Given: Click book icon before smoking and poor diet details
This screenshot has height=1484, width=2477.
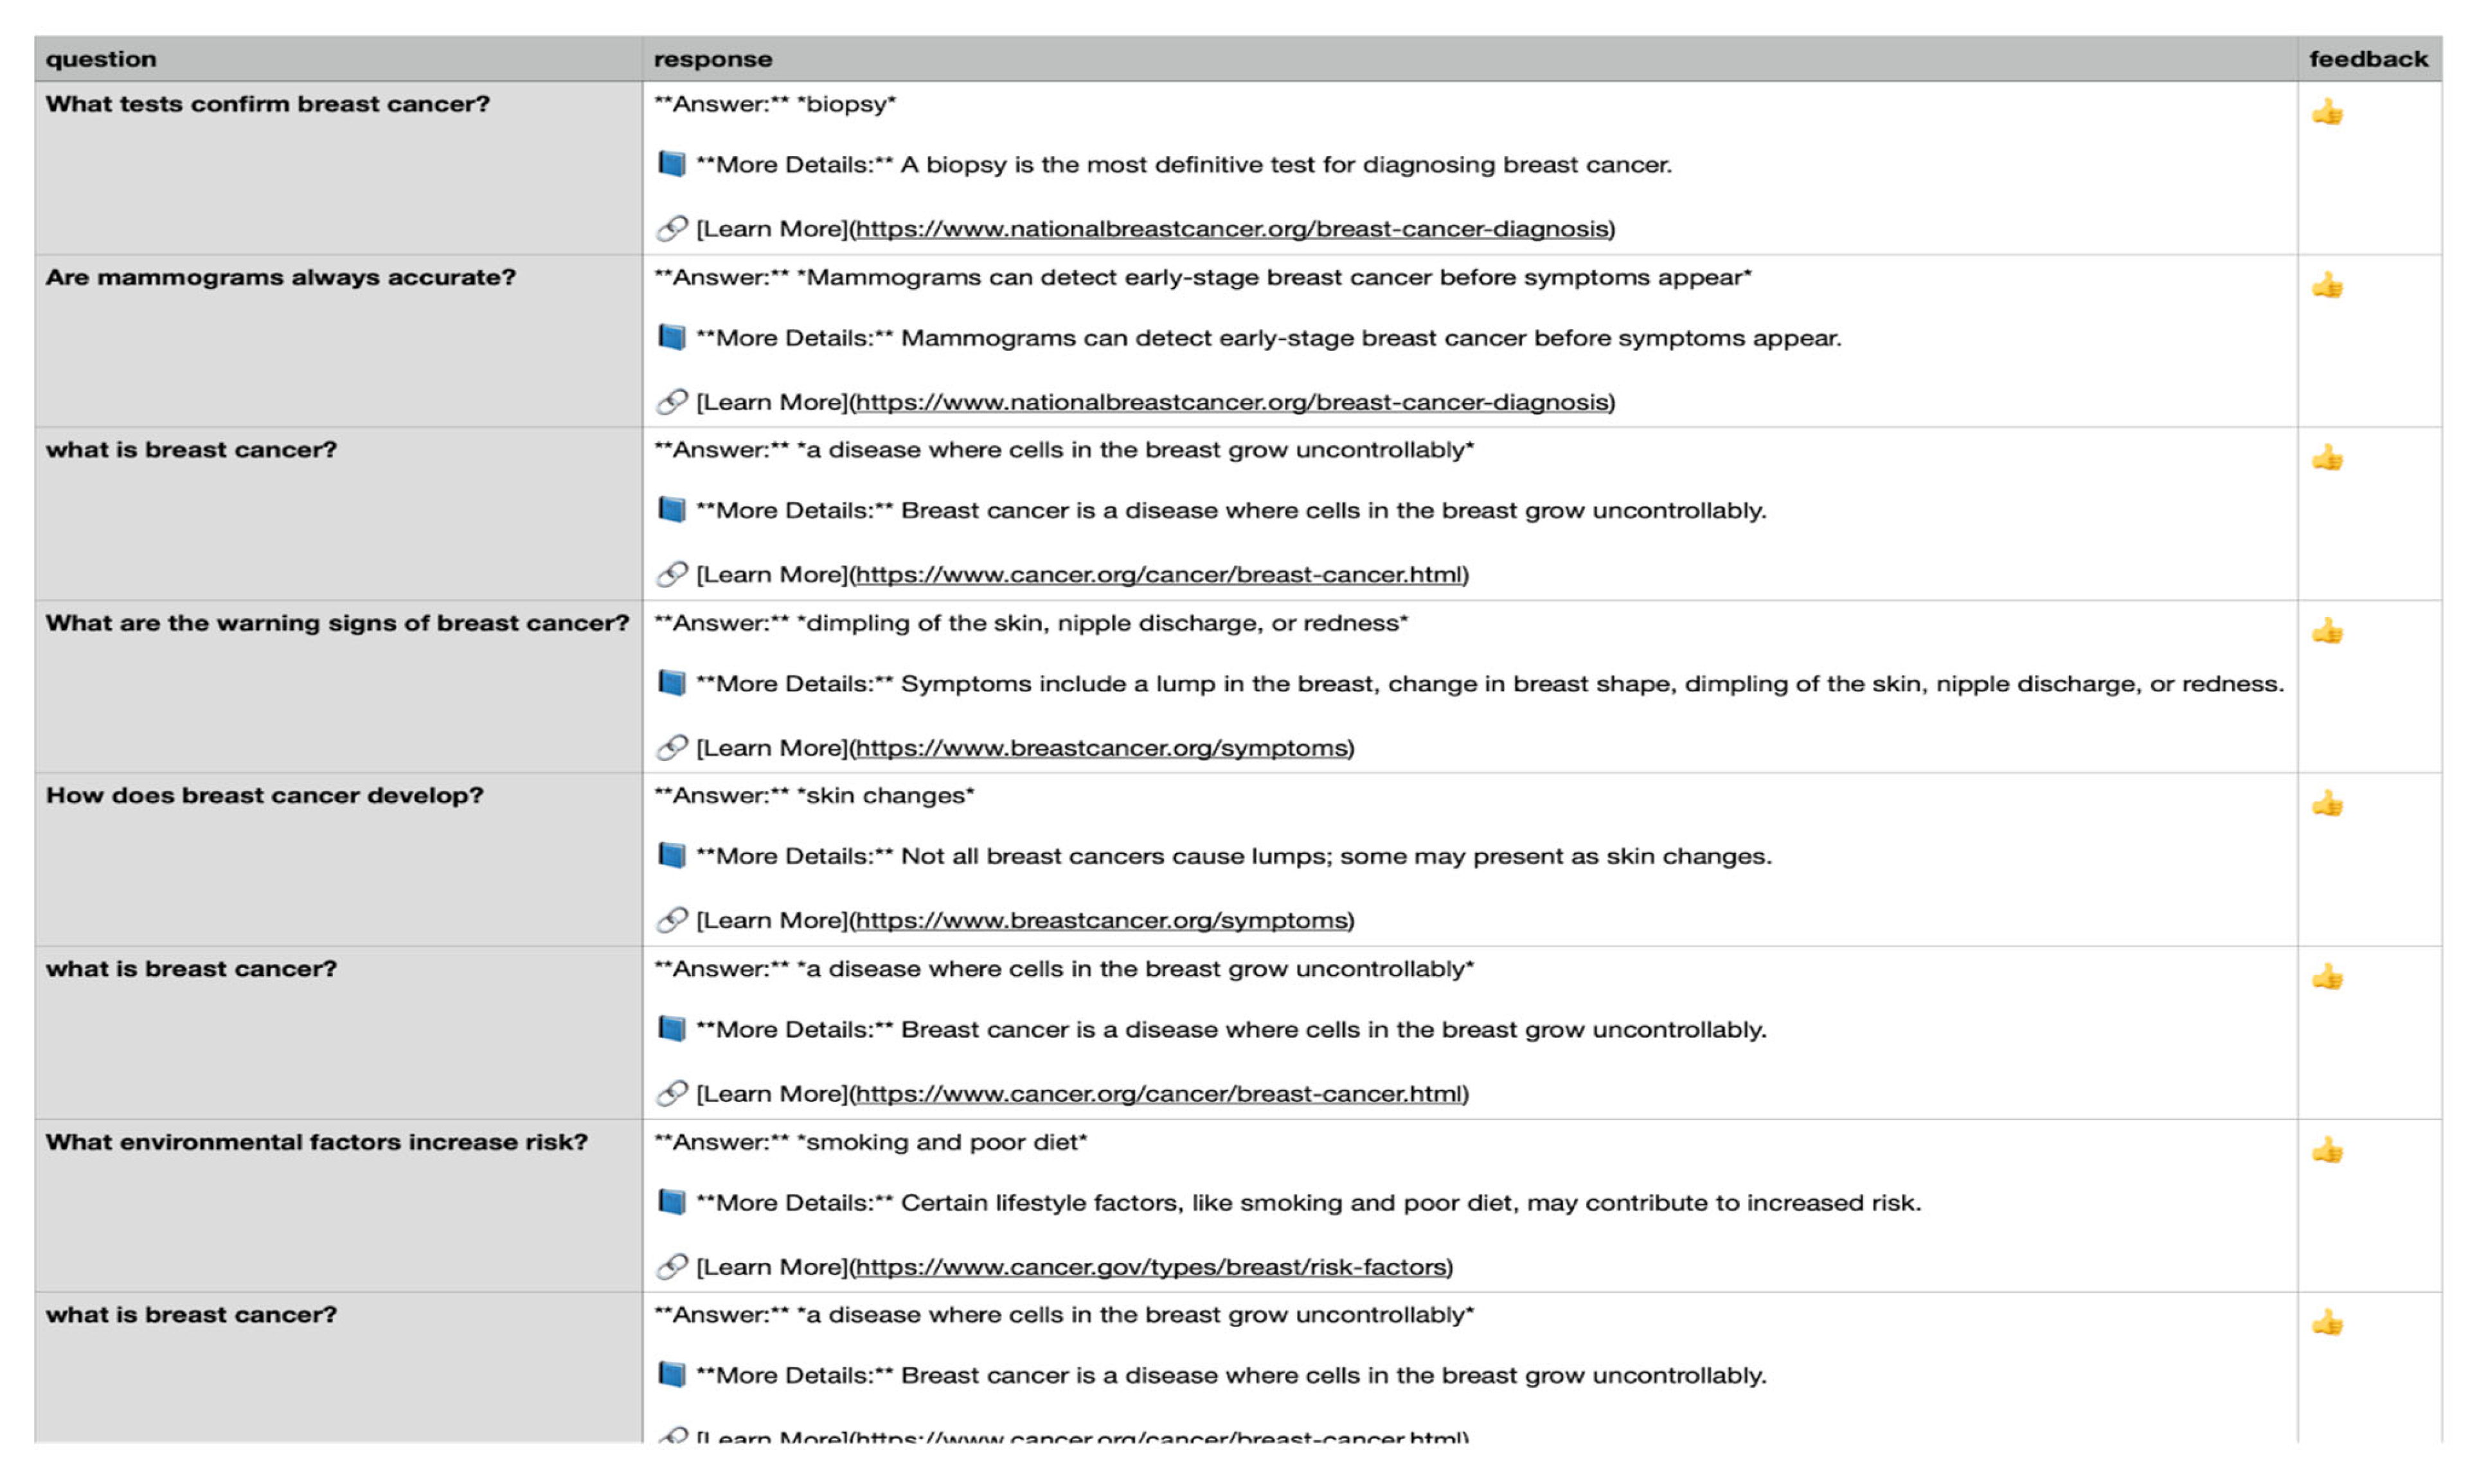Looking at the screenshot, I should [x=672, y=1202].
